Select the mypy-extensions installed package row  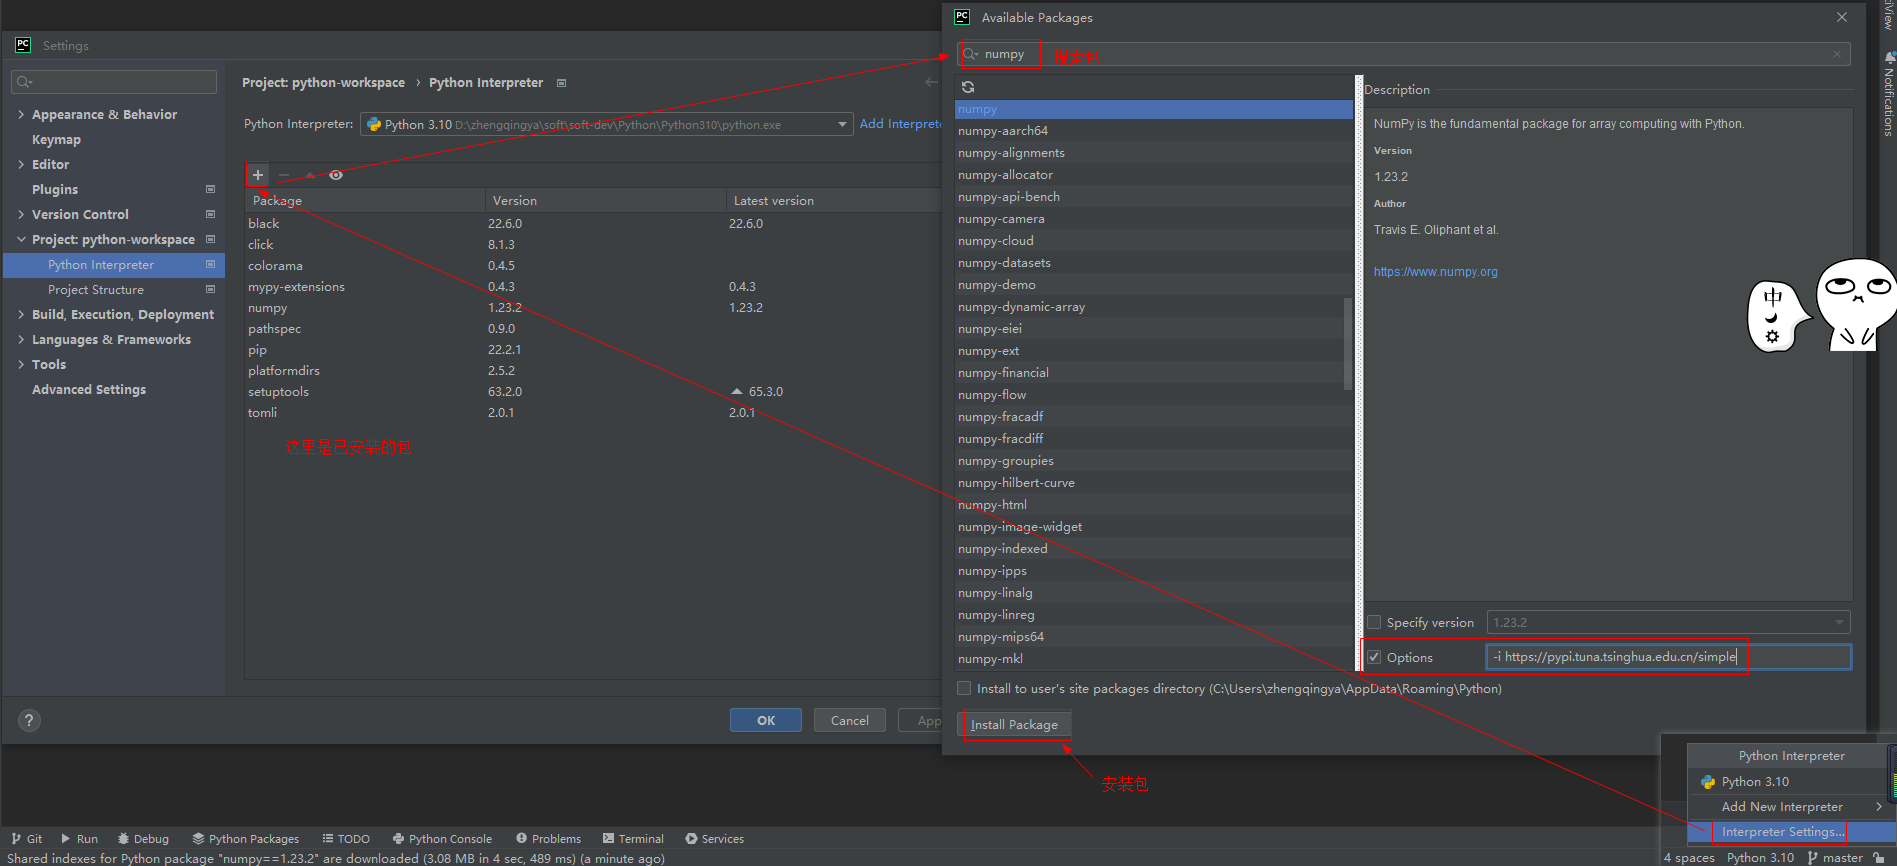coord(592,286)
